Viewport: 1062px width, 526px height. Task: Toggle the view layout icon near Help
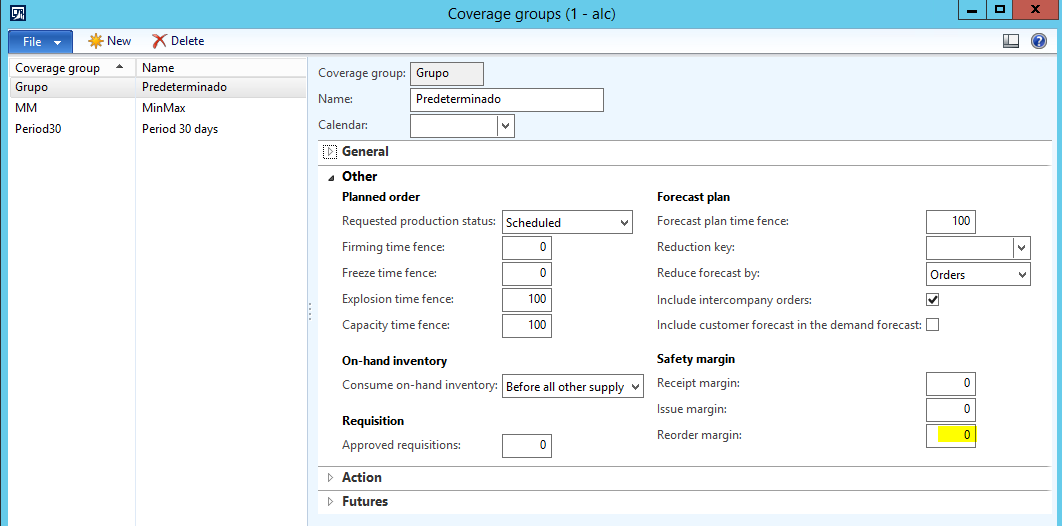pyautogui.click(x=1011, y=41)
